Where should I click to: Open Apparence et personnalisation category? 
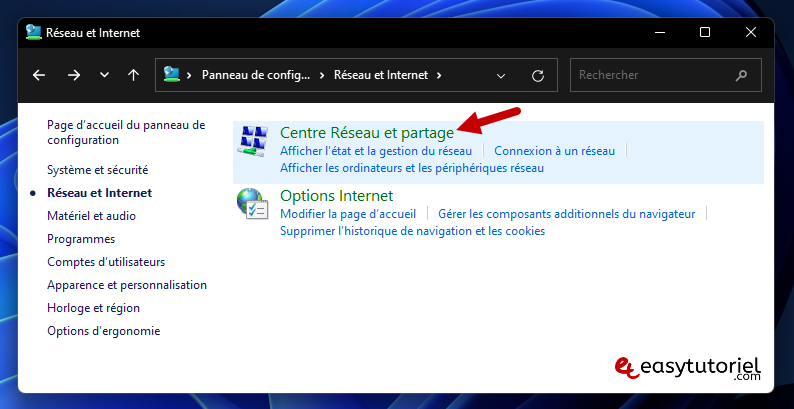pyautogui.click(x=127, y=285)
